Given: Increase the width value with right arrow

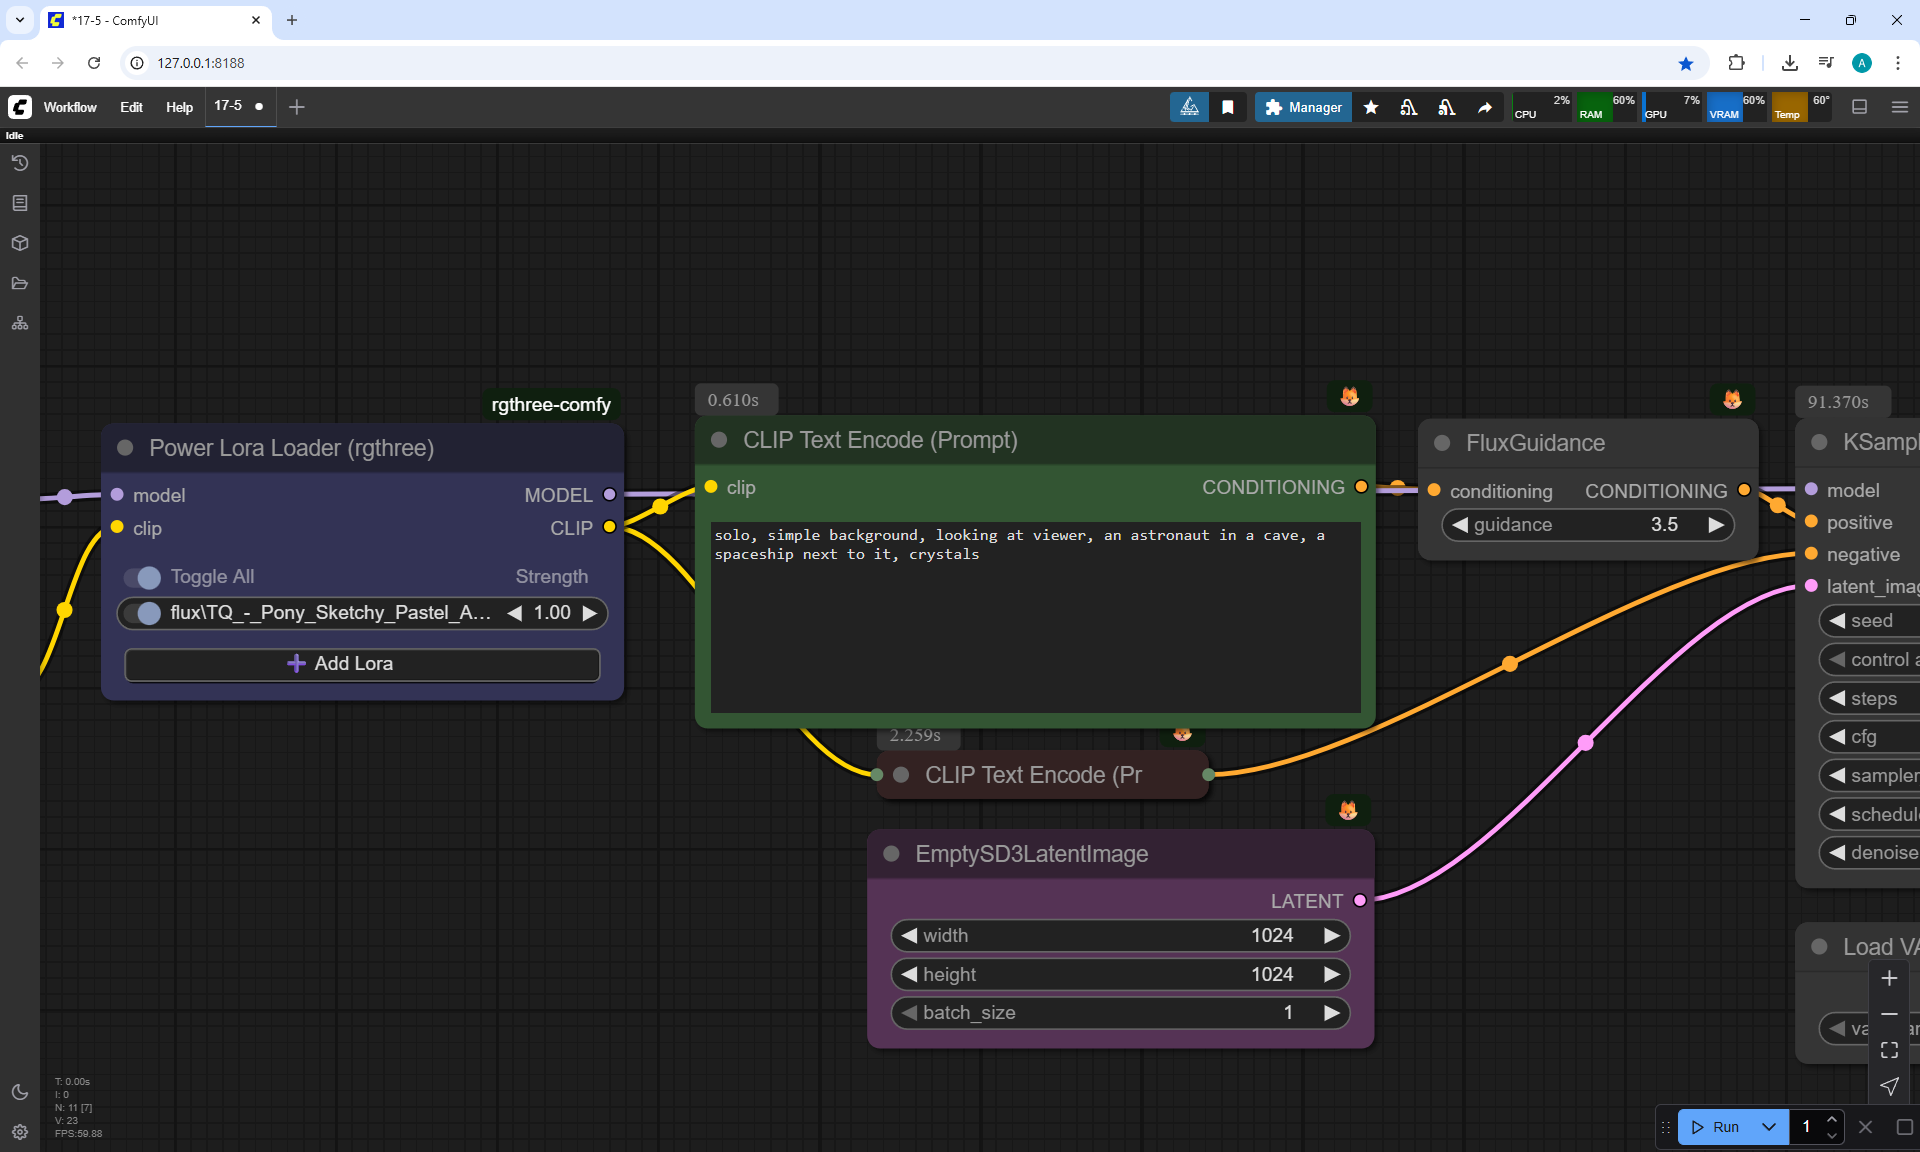Looking at the screenshot, I should 1331,935.
